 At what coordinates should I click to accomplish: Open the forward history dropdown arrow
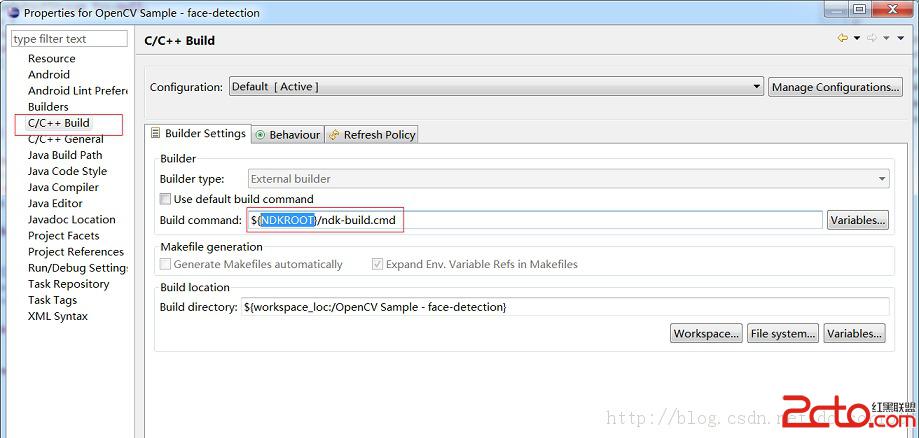click(886, 39)
